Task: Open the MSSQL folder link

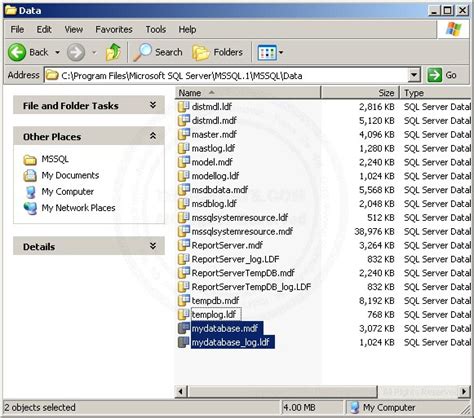Action: (55, 159)
